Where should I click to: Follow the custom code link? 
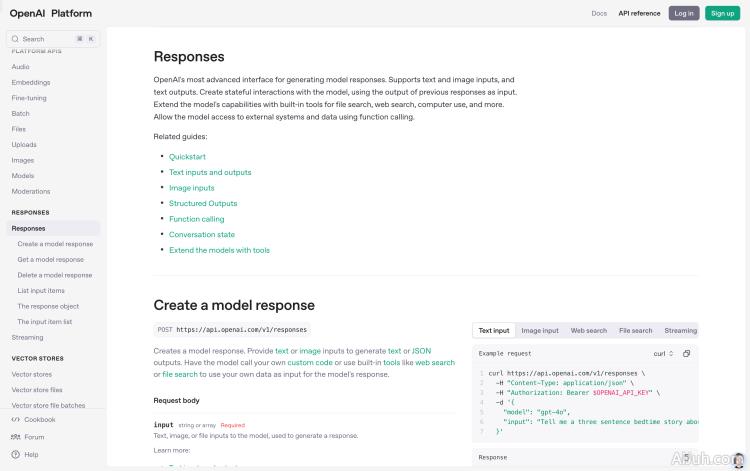coord(309,362)
